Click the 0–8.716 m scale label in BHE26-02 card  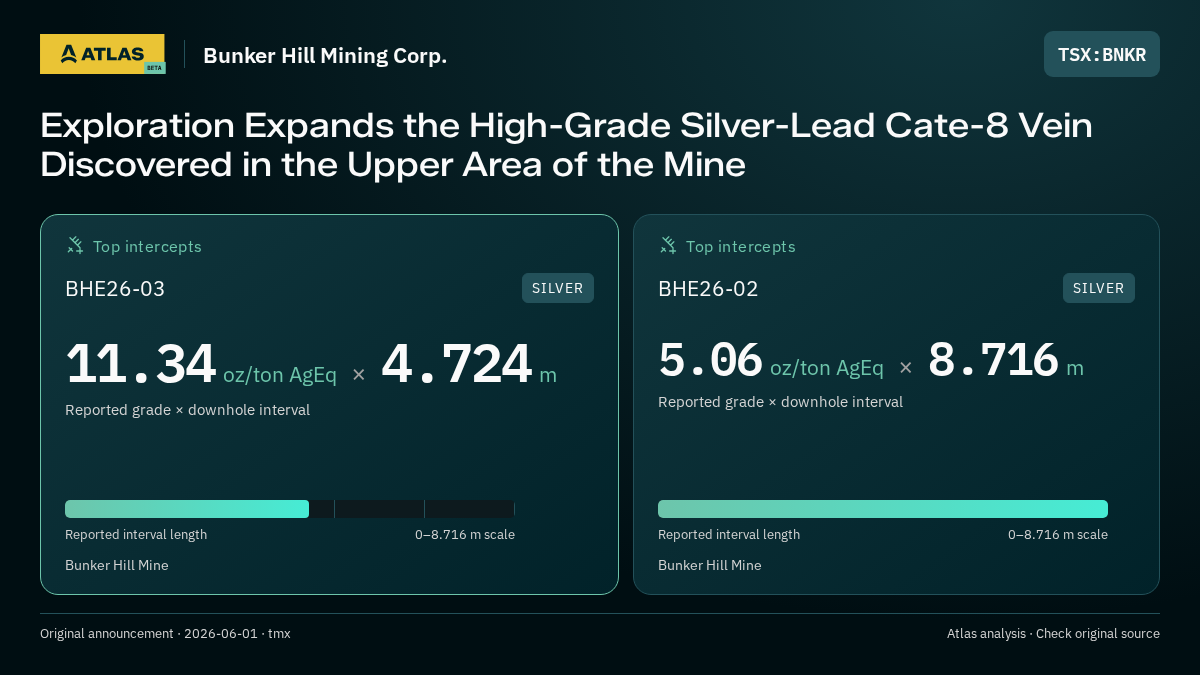tap(1058, 535)
